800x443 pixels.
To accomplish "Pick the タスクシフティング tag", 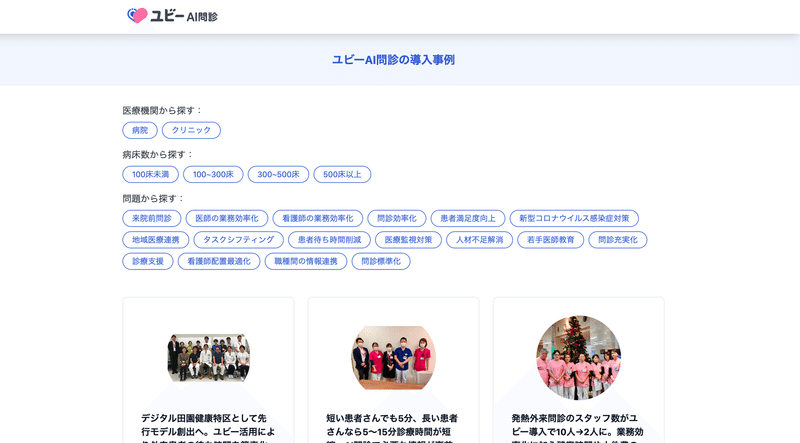I will (x=239, y=239).
